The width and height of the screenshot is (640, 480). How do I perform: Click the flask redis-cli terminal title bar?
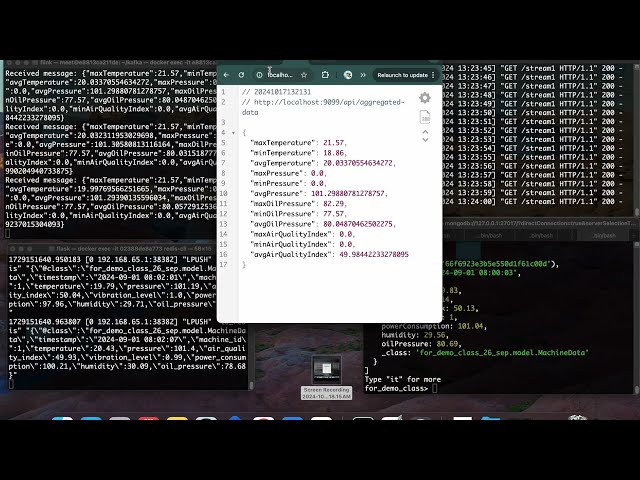(x=129, y=249)
